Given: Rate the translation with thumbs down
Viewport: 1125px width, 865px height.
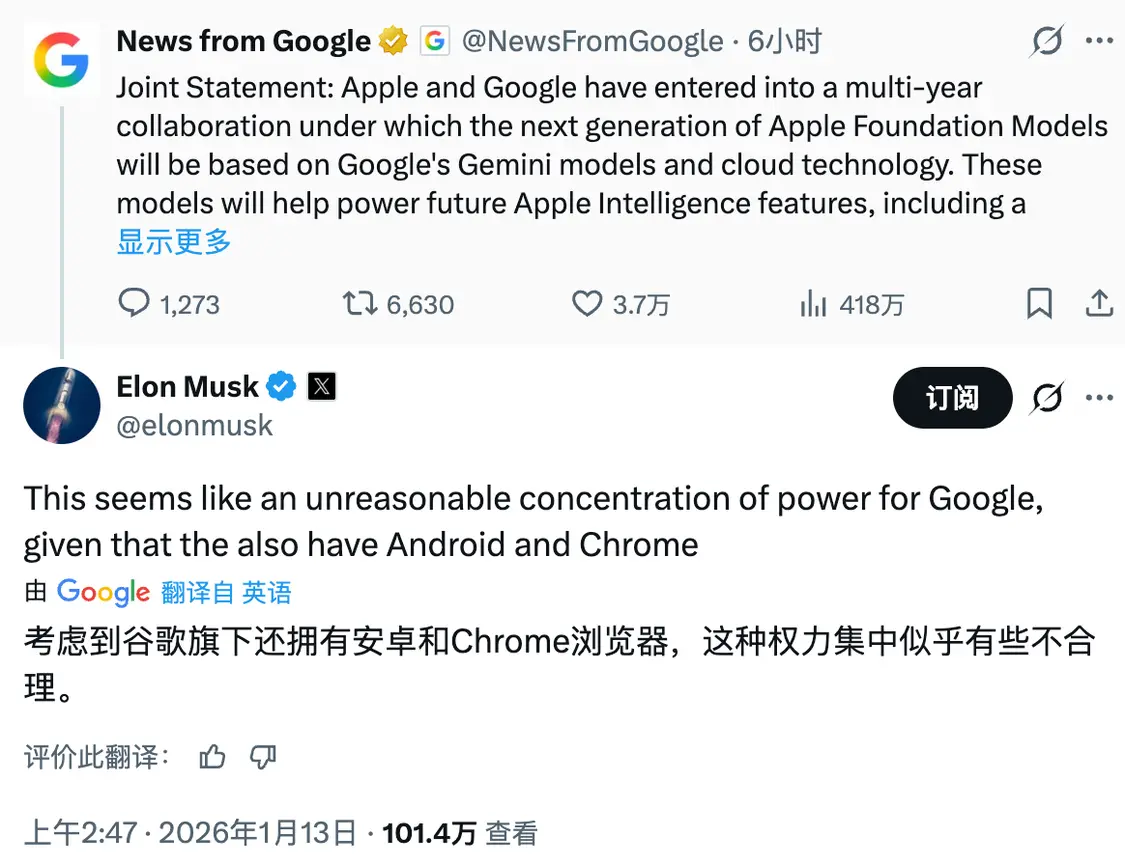Looking at the screenshot, I should click(262, 757).
